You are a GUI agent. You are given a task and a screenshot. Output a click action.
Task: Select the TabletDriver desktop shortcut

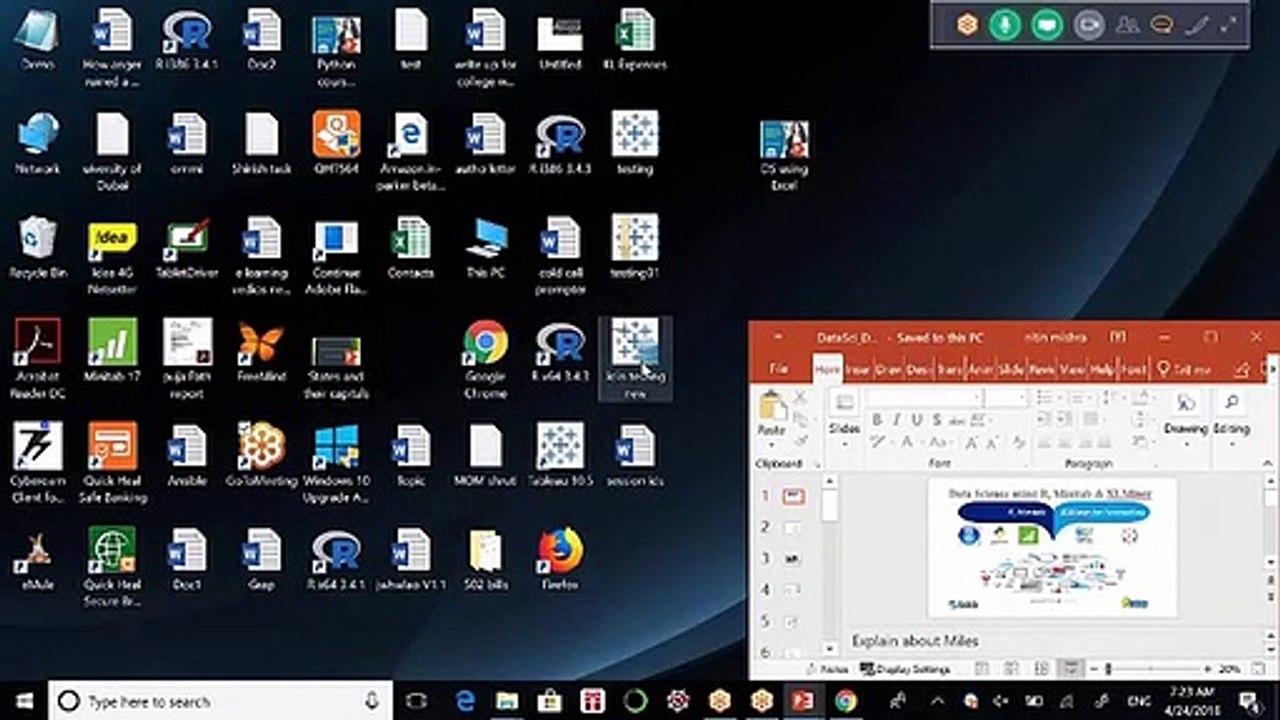coord(187,246)
